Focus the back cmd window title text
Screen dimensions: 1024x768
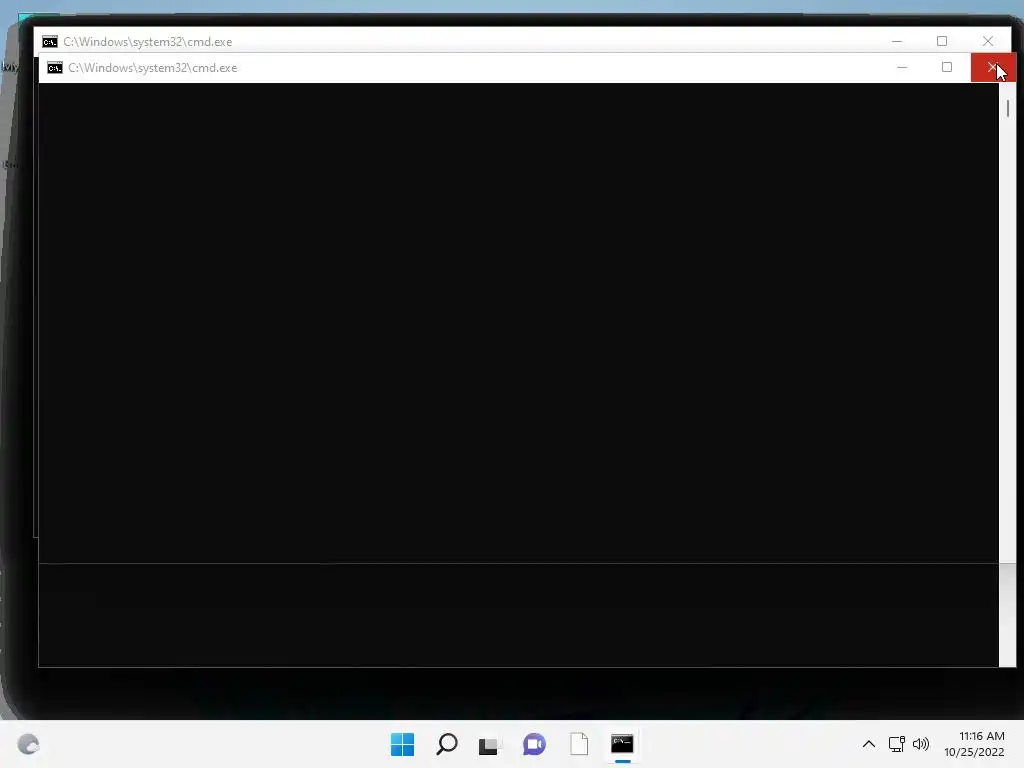point(148,42)
